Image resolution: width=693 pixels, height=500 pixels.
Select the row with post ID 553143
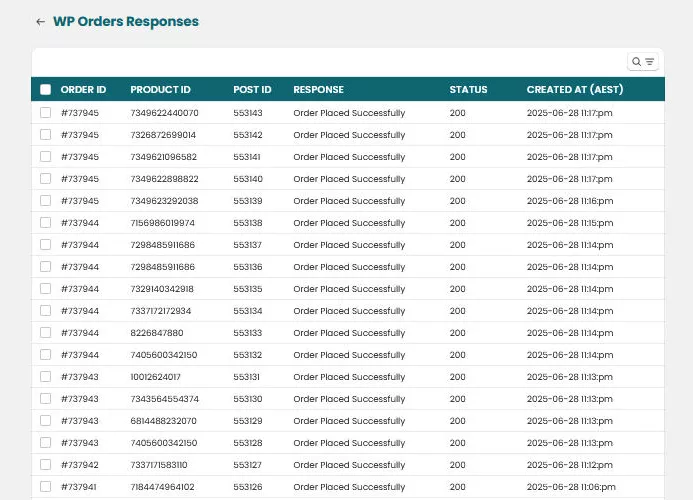[x=46, y=113]
